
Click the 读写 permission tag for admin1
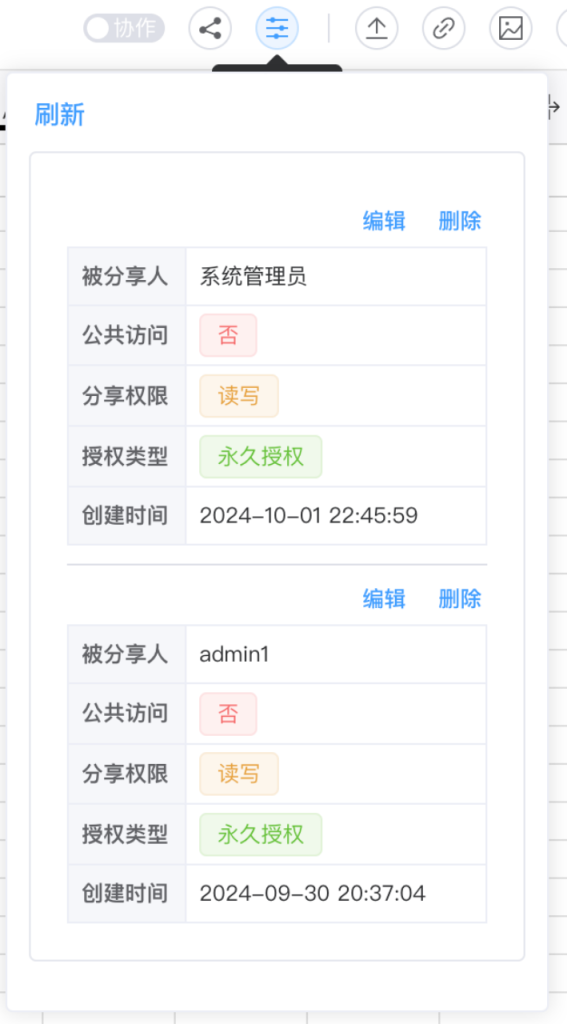[x=239, y=774]
